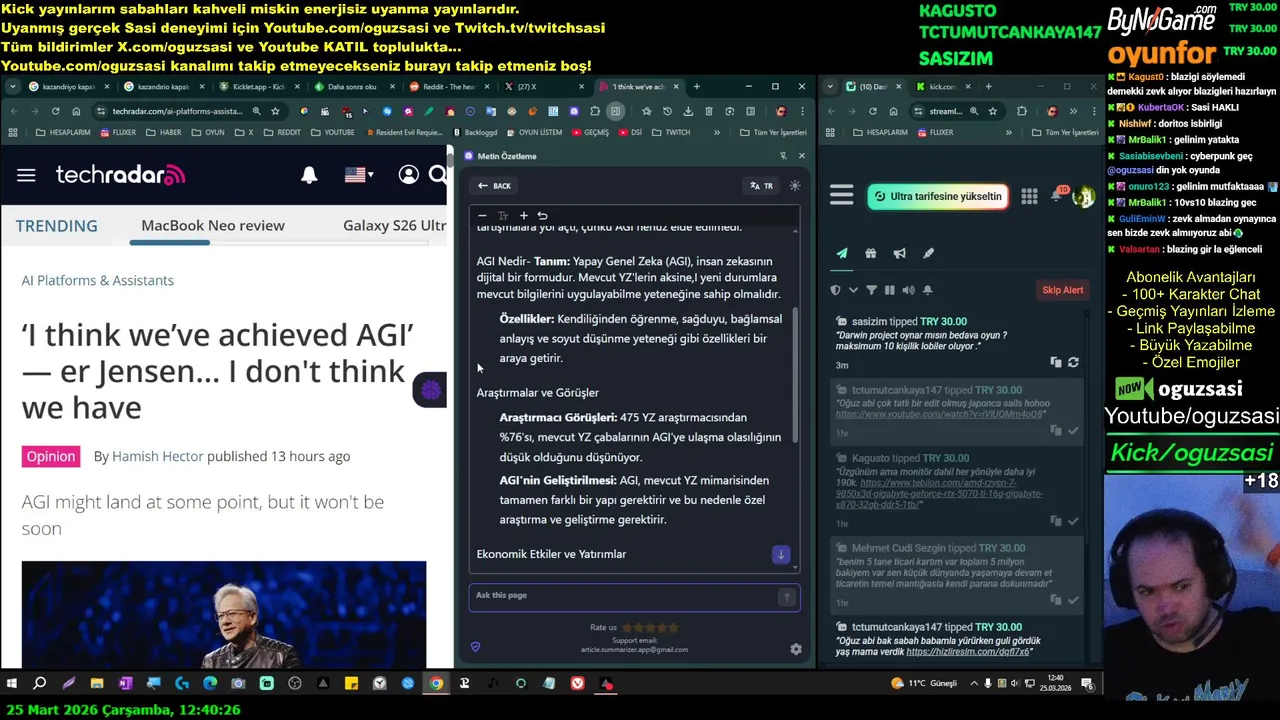Increase the summary font size with plus
1280x720 pixels.
(523, 215)
